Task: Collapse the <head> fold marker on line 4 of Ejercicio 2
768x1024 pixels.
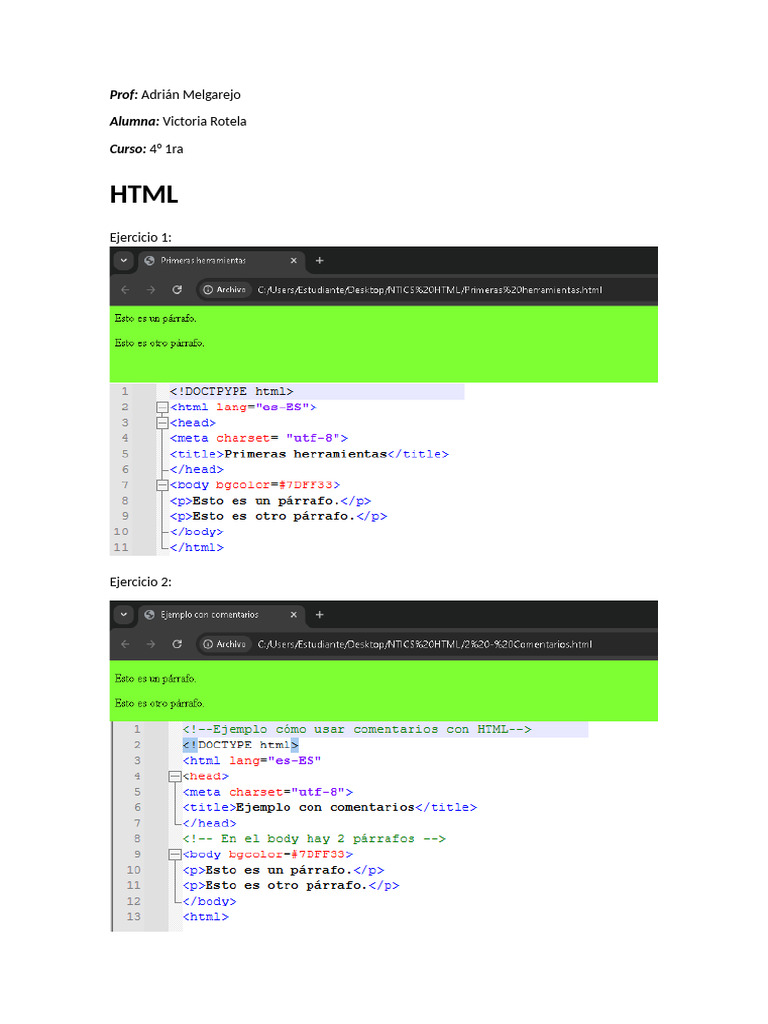Action: click(x=174, y=776)
